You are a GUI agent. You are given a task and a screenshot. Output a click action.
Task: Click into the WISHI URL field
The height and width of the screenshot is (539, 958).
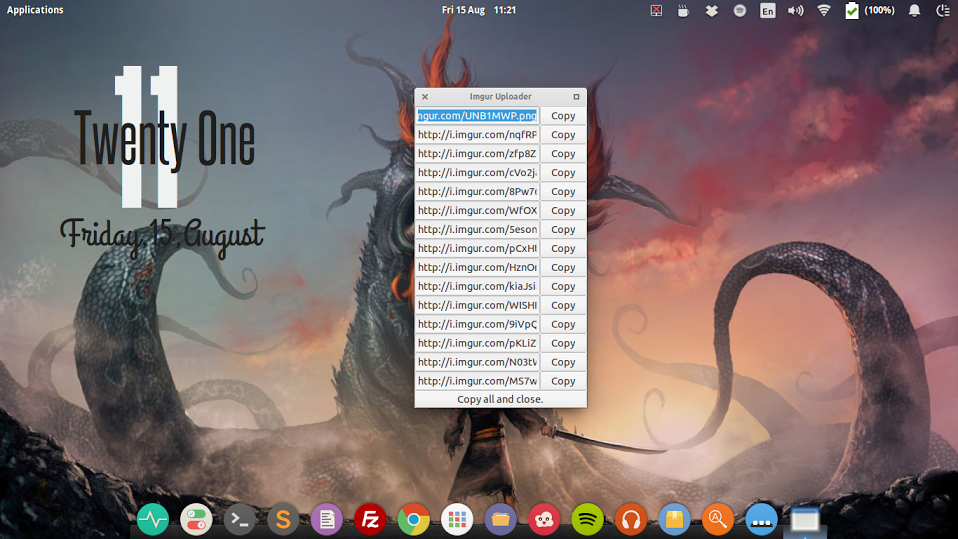pyautogui.click(x=477, y=305)
